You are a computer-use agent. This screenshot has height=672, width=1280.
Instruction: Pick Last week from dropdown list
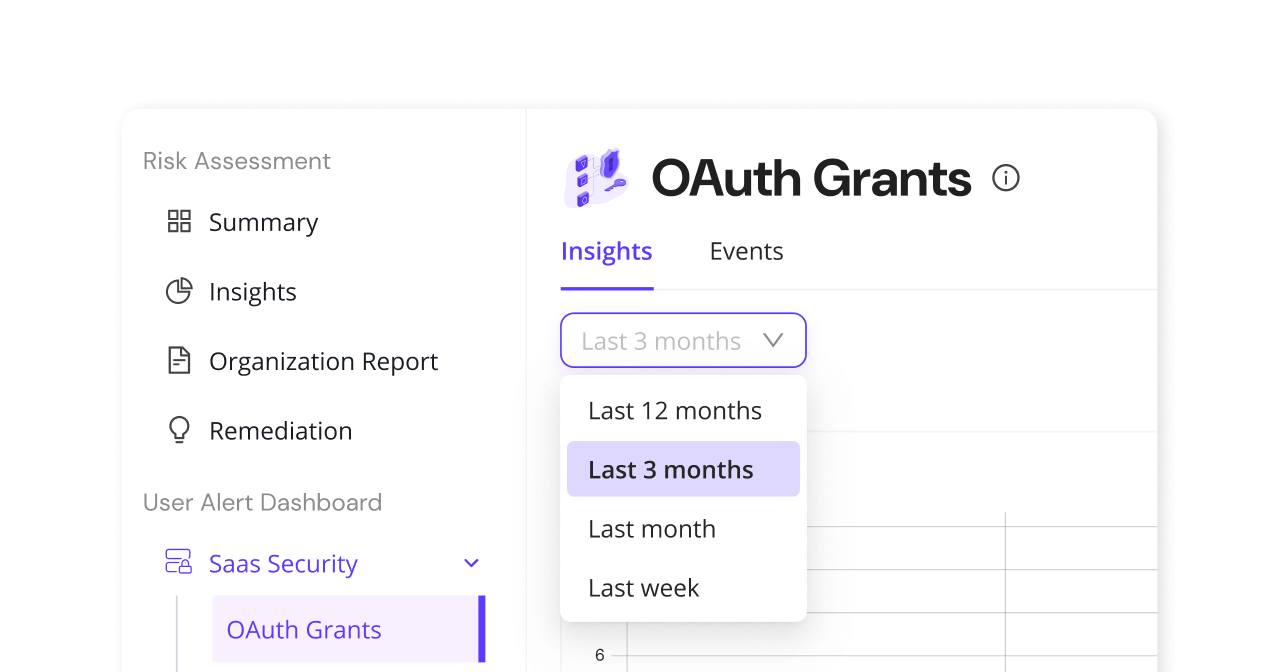click(x=644, y=588)
